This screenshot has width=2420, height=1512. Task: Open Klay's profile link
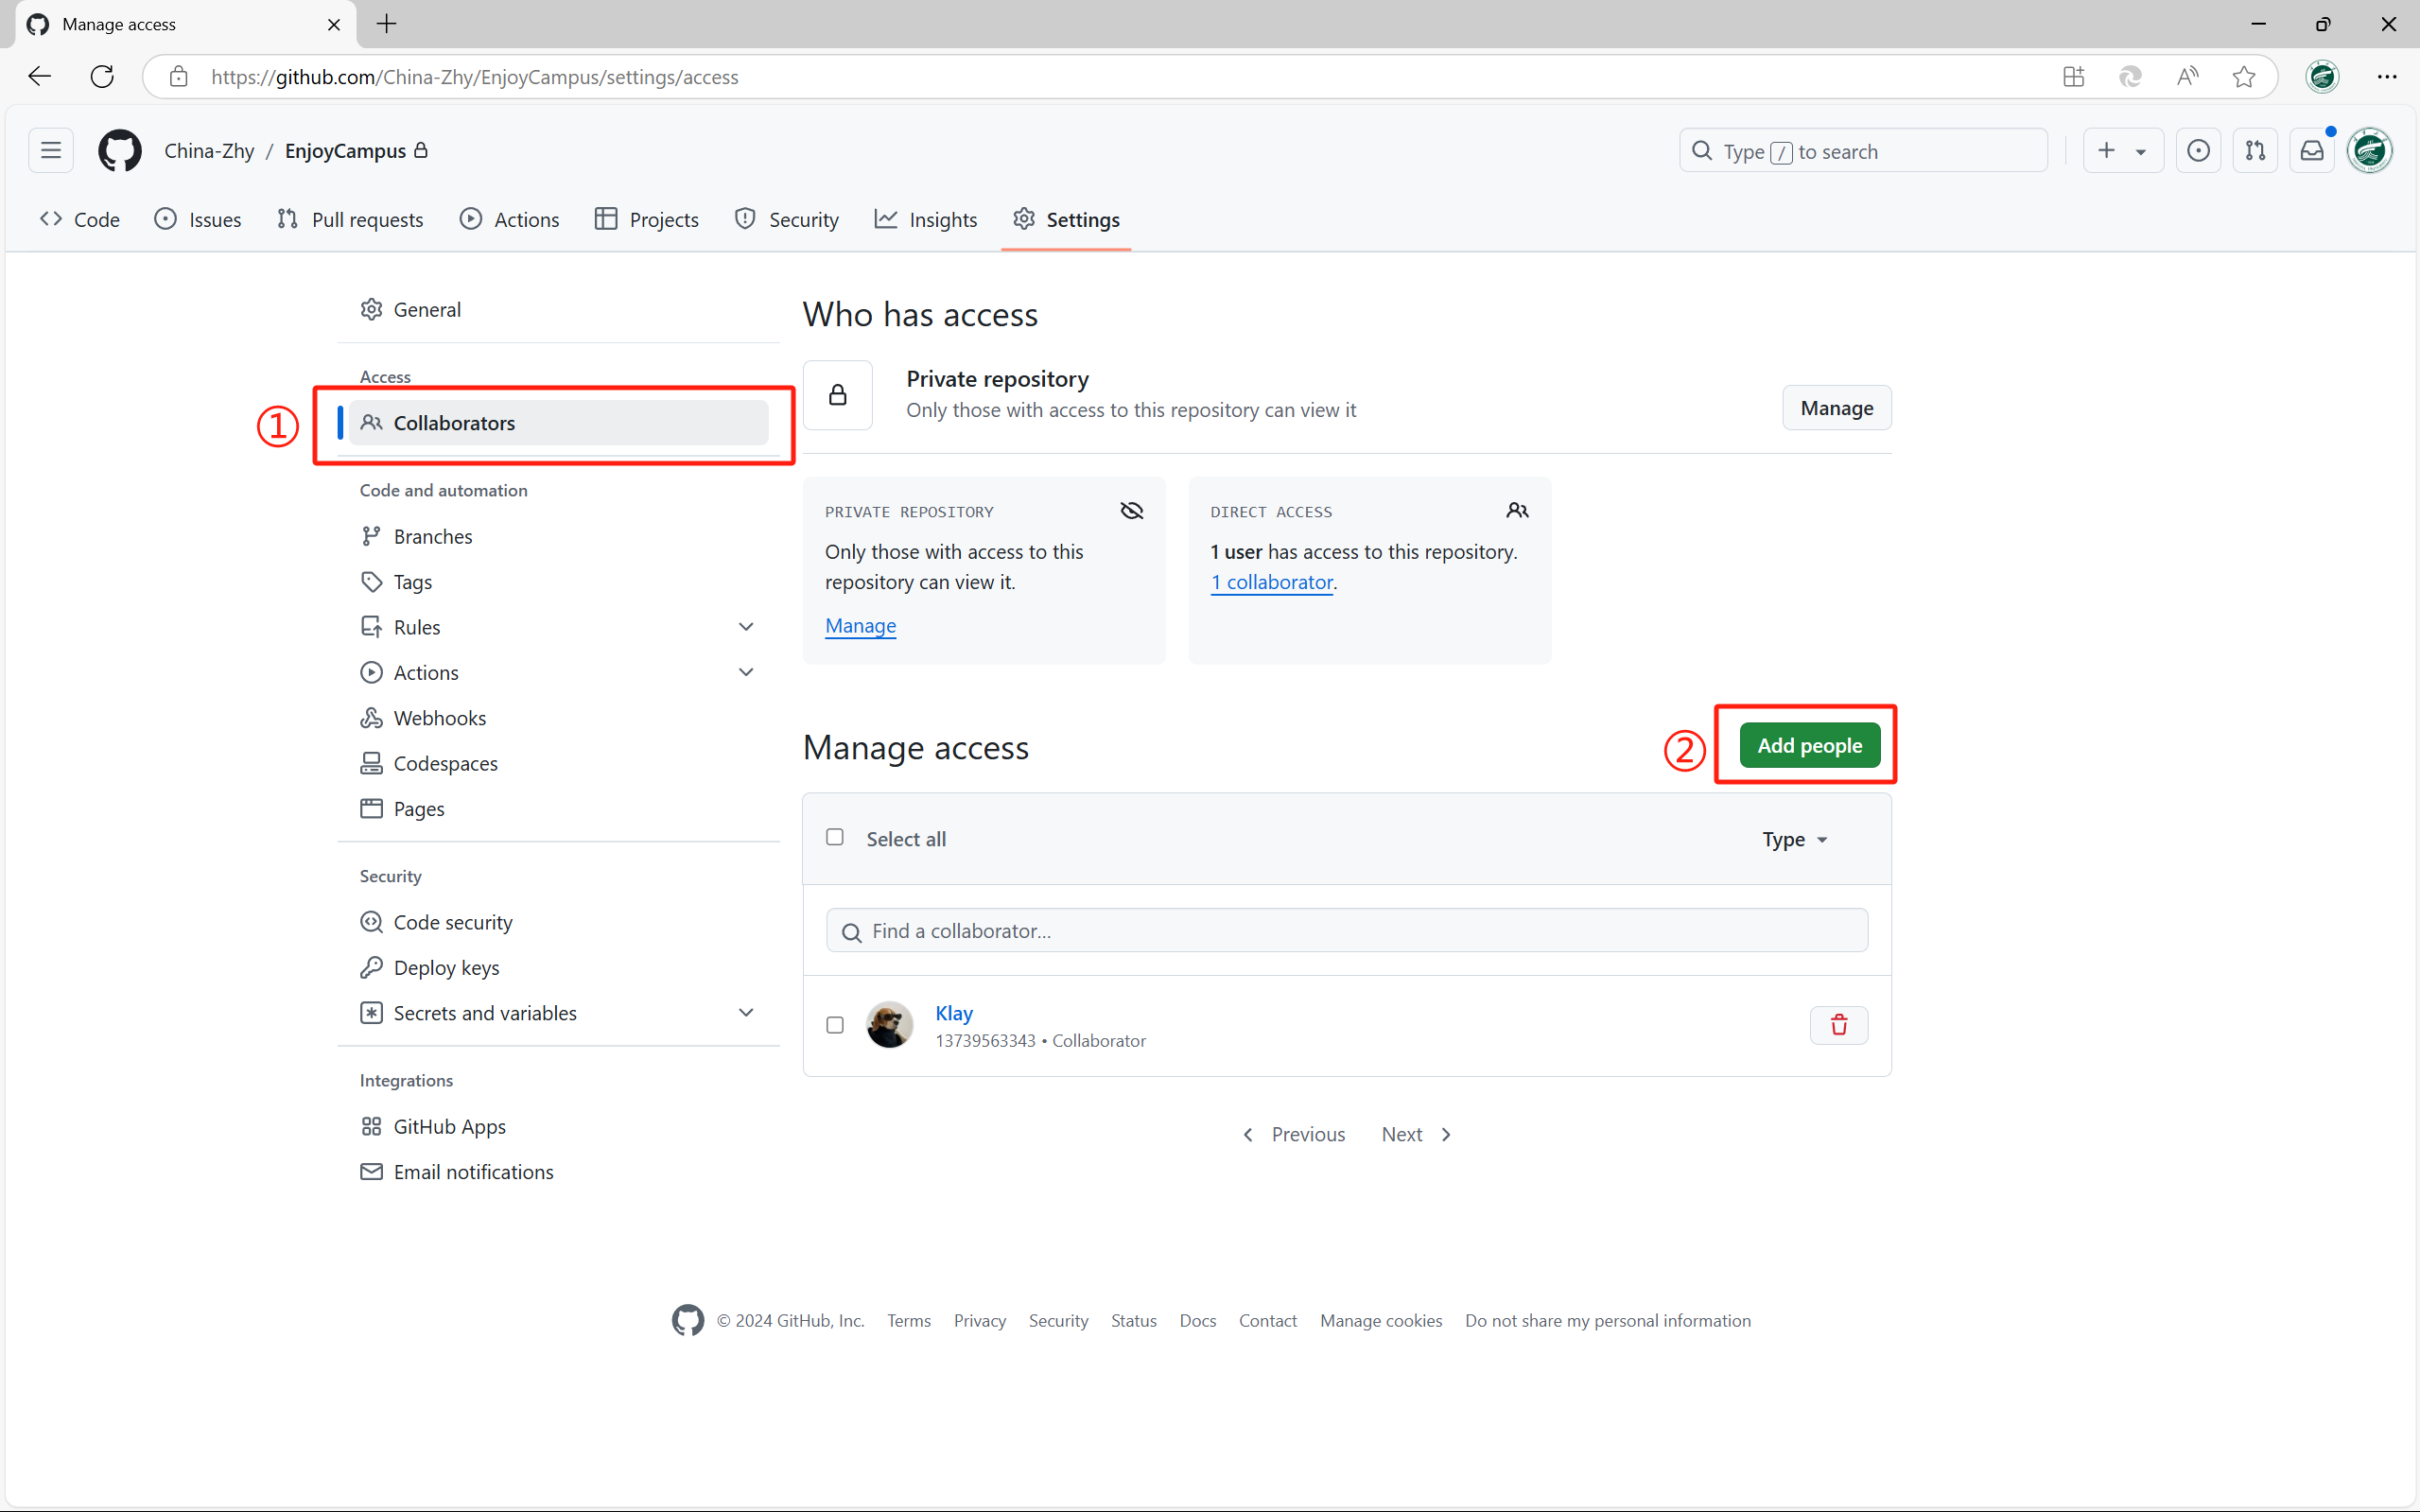click(x=954, y=1013)
